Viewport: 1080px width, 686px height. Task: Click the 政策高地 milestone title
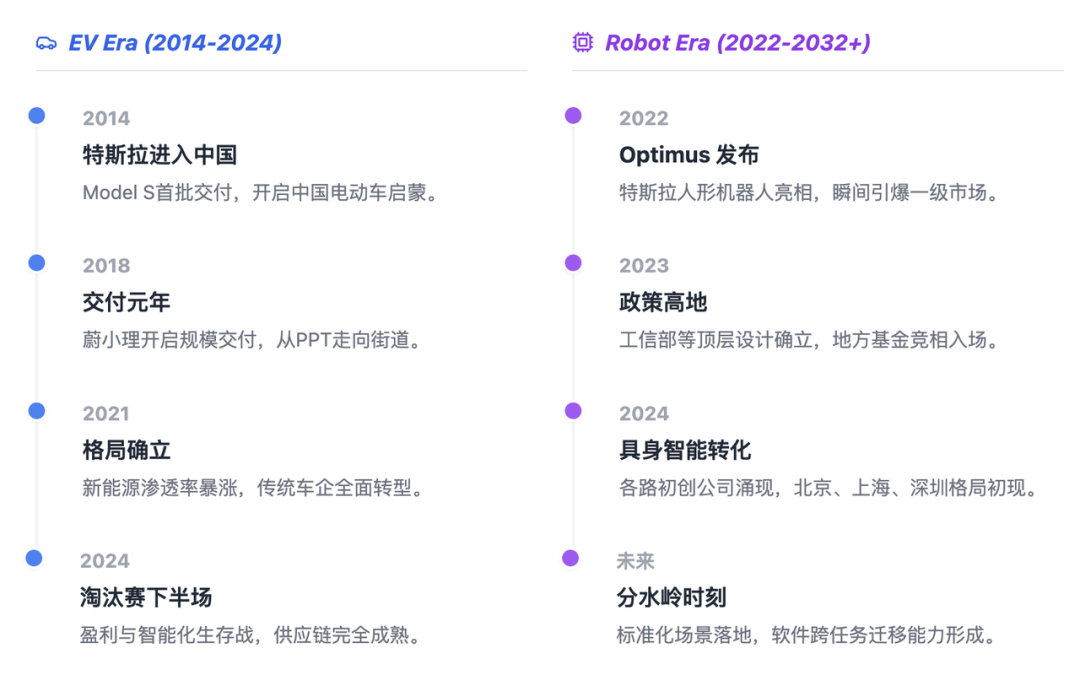[x=663, y=302]
